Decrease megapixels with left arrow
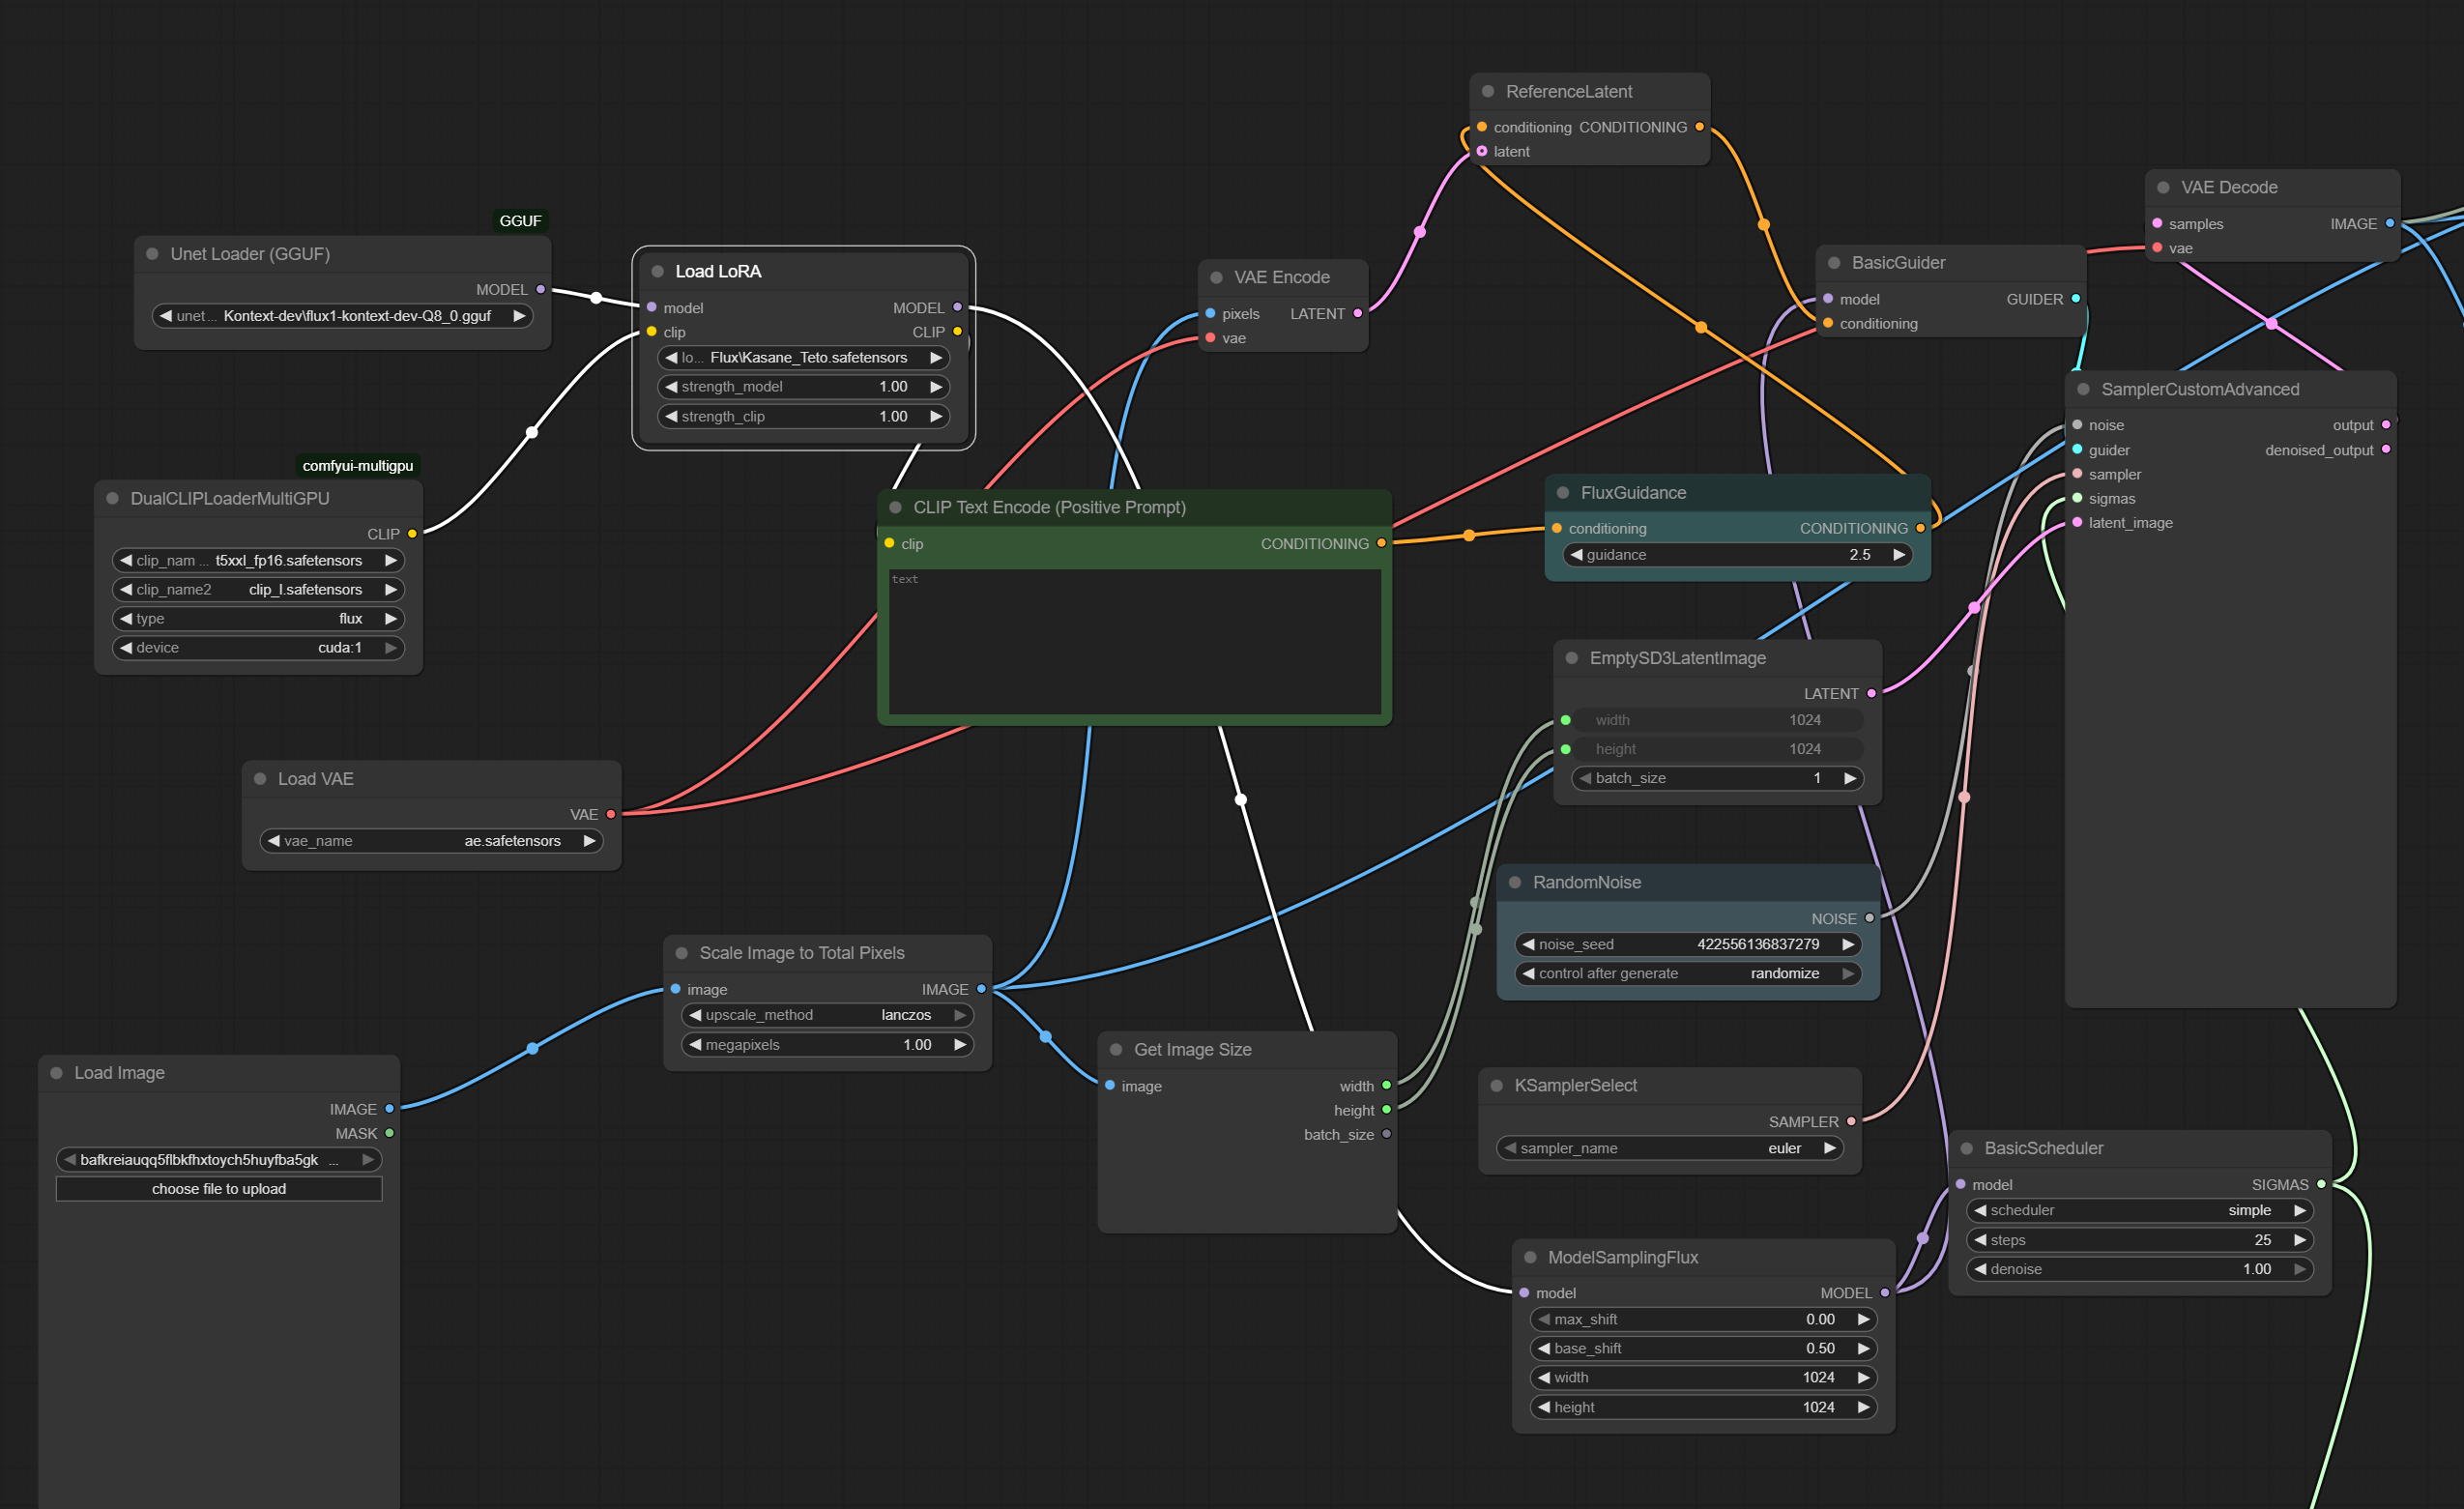This screenshot has height=1509, width=2464. 695,1044
